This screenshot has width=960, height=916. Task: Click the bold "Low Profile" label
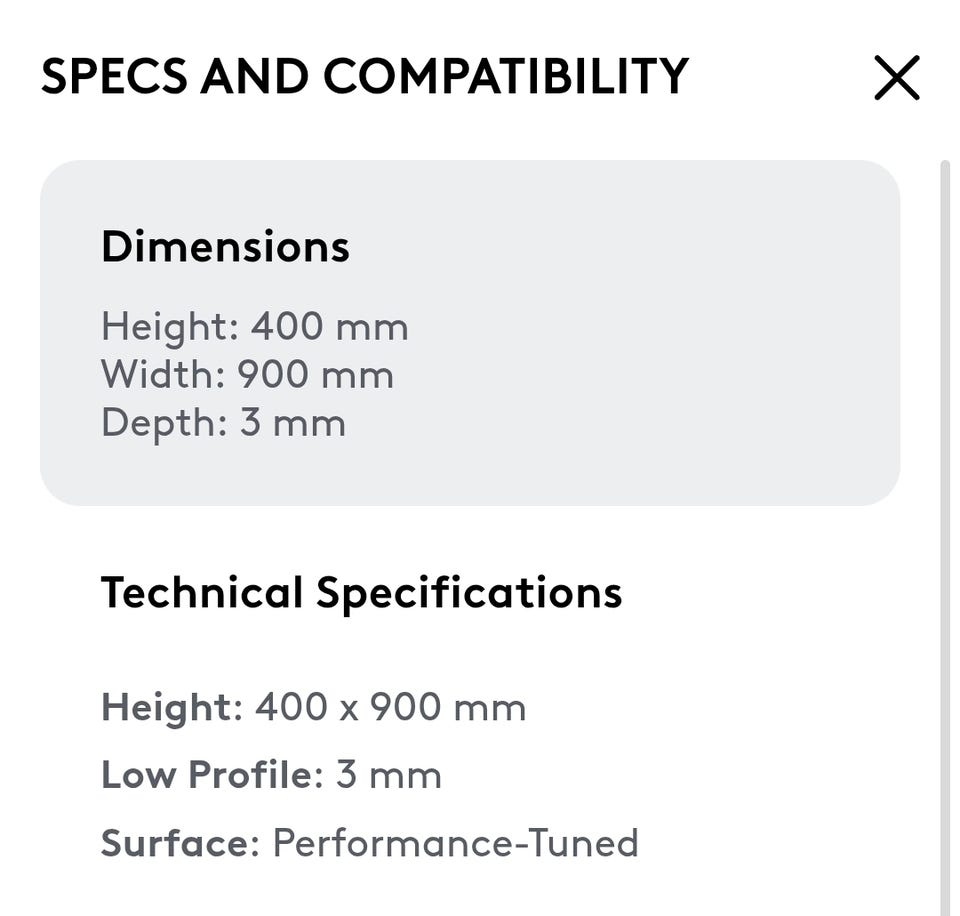point(207,775)
